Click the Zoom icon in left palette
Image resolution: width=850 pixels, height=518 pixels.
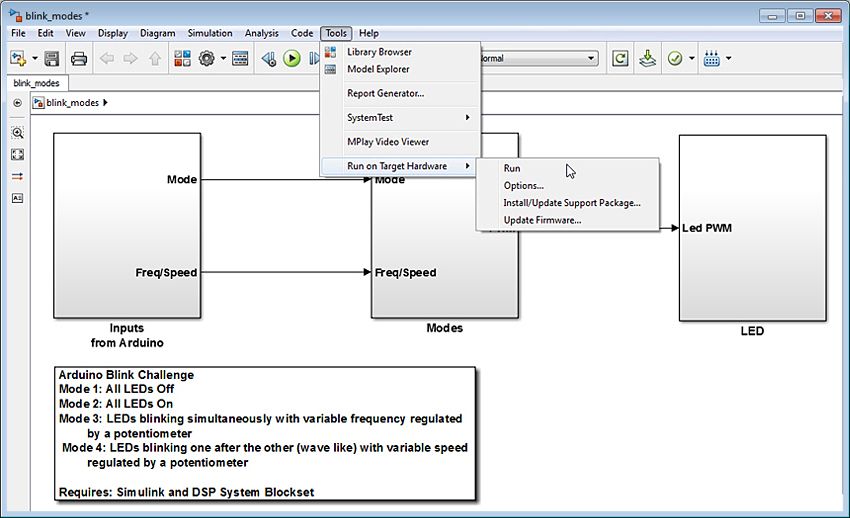tap(17, 132)
